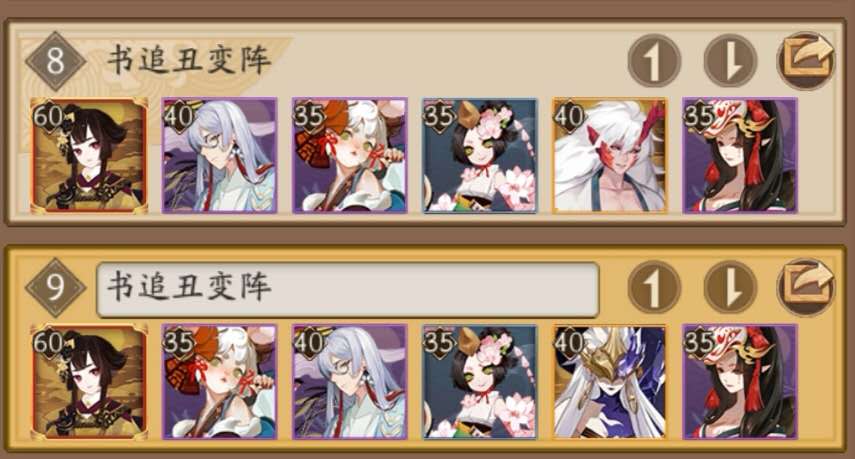Share team 9 lineup via export icon
This screenshot has width=855, height=459.
[x=806, y=287]
